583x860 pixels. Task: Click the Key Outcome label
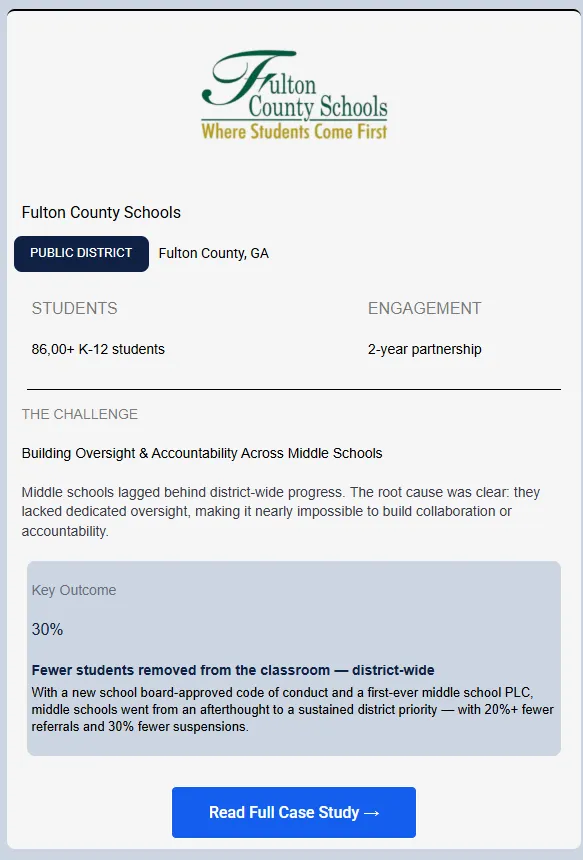(x=74, y=590)
